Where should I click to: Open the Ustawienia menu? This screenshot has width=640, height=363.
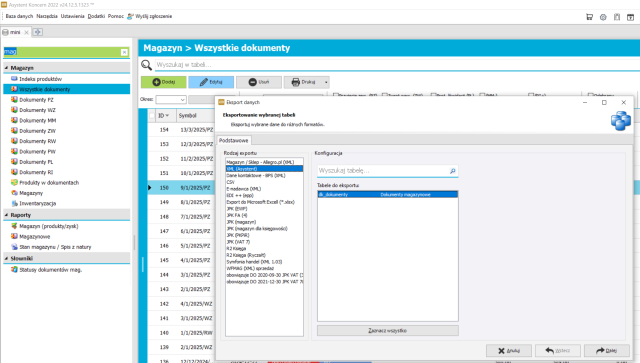point(73,16)
